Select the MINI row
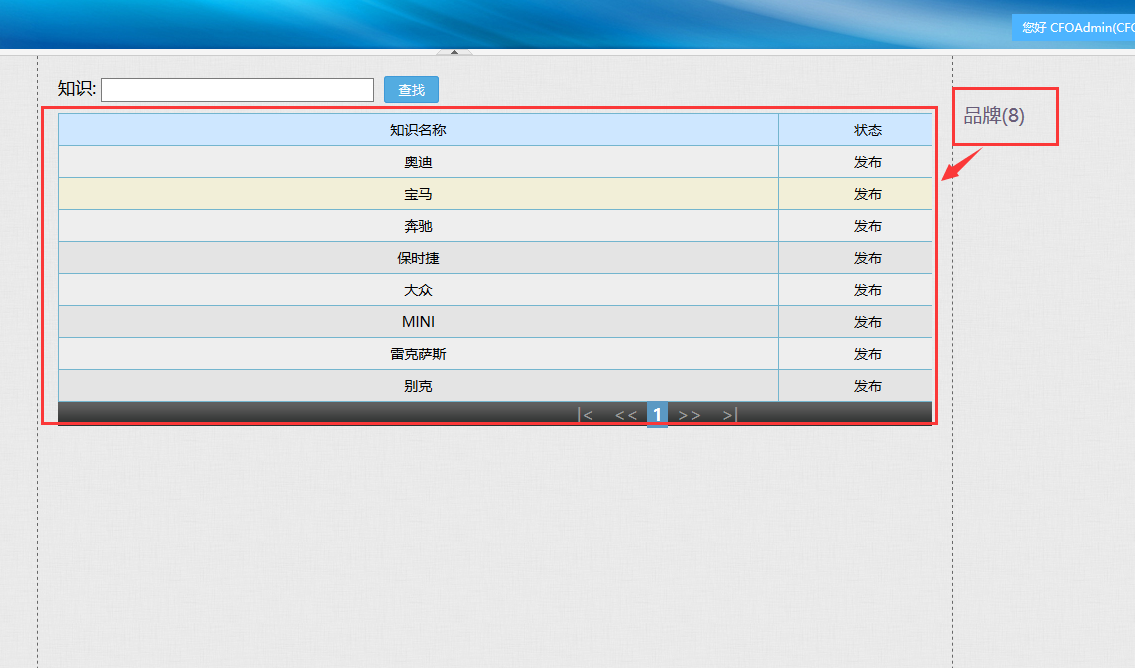This screenshot has height=668, width=1135. [x=418, y=322]
